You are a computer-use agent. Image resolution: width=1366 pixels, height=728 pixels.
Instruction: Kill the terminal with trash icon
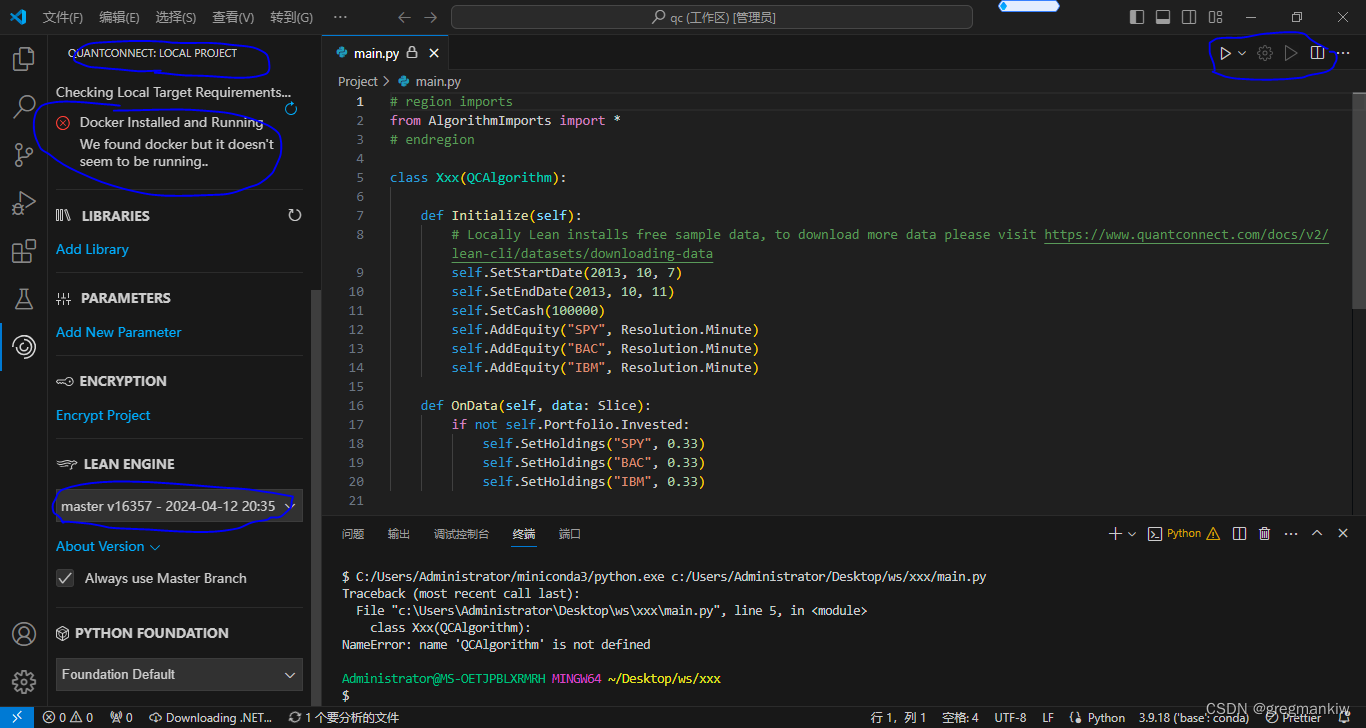point(1265,534)
